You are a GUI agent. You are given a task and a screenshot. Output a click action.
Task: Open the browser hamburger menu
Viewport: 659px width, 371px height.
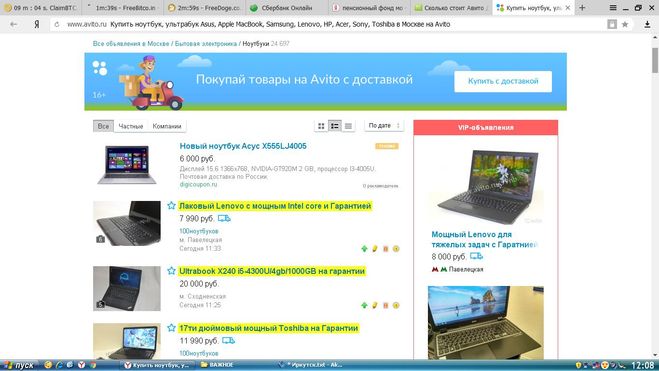[613, 8]
